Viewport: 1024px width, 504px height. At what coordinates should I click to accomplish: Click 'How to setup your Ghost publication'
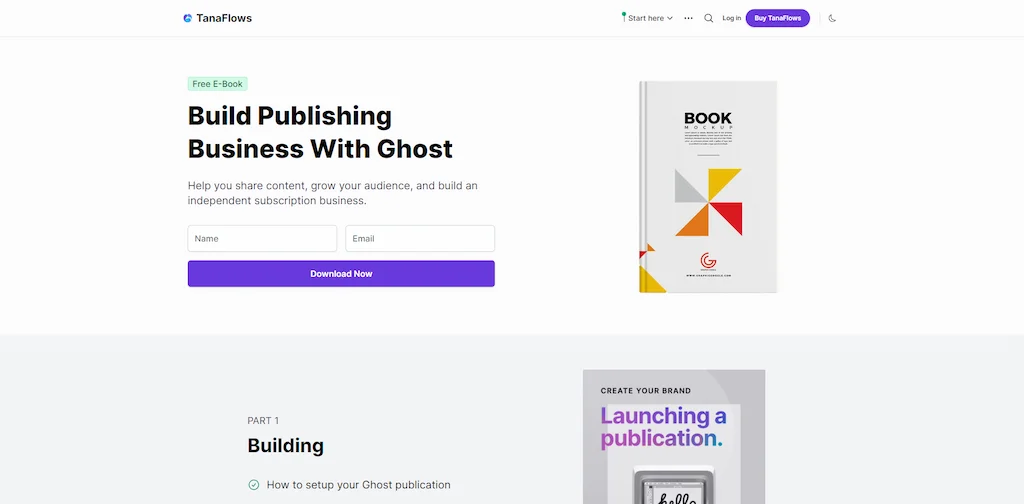tap(359, 485)
